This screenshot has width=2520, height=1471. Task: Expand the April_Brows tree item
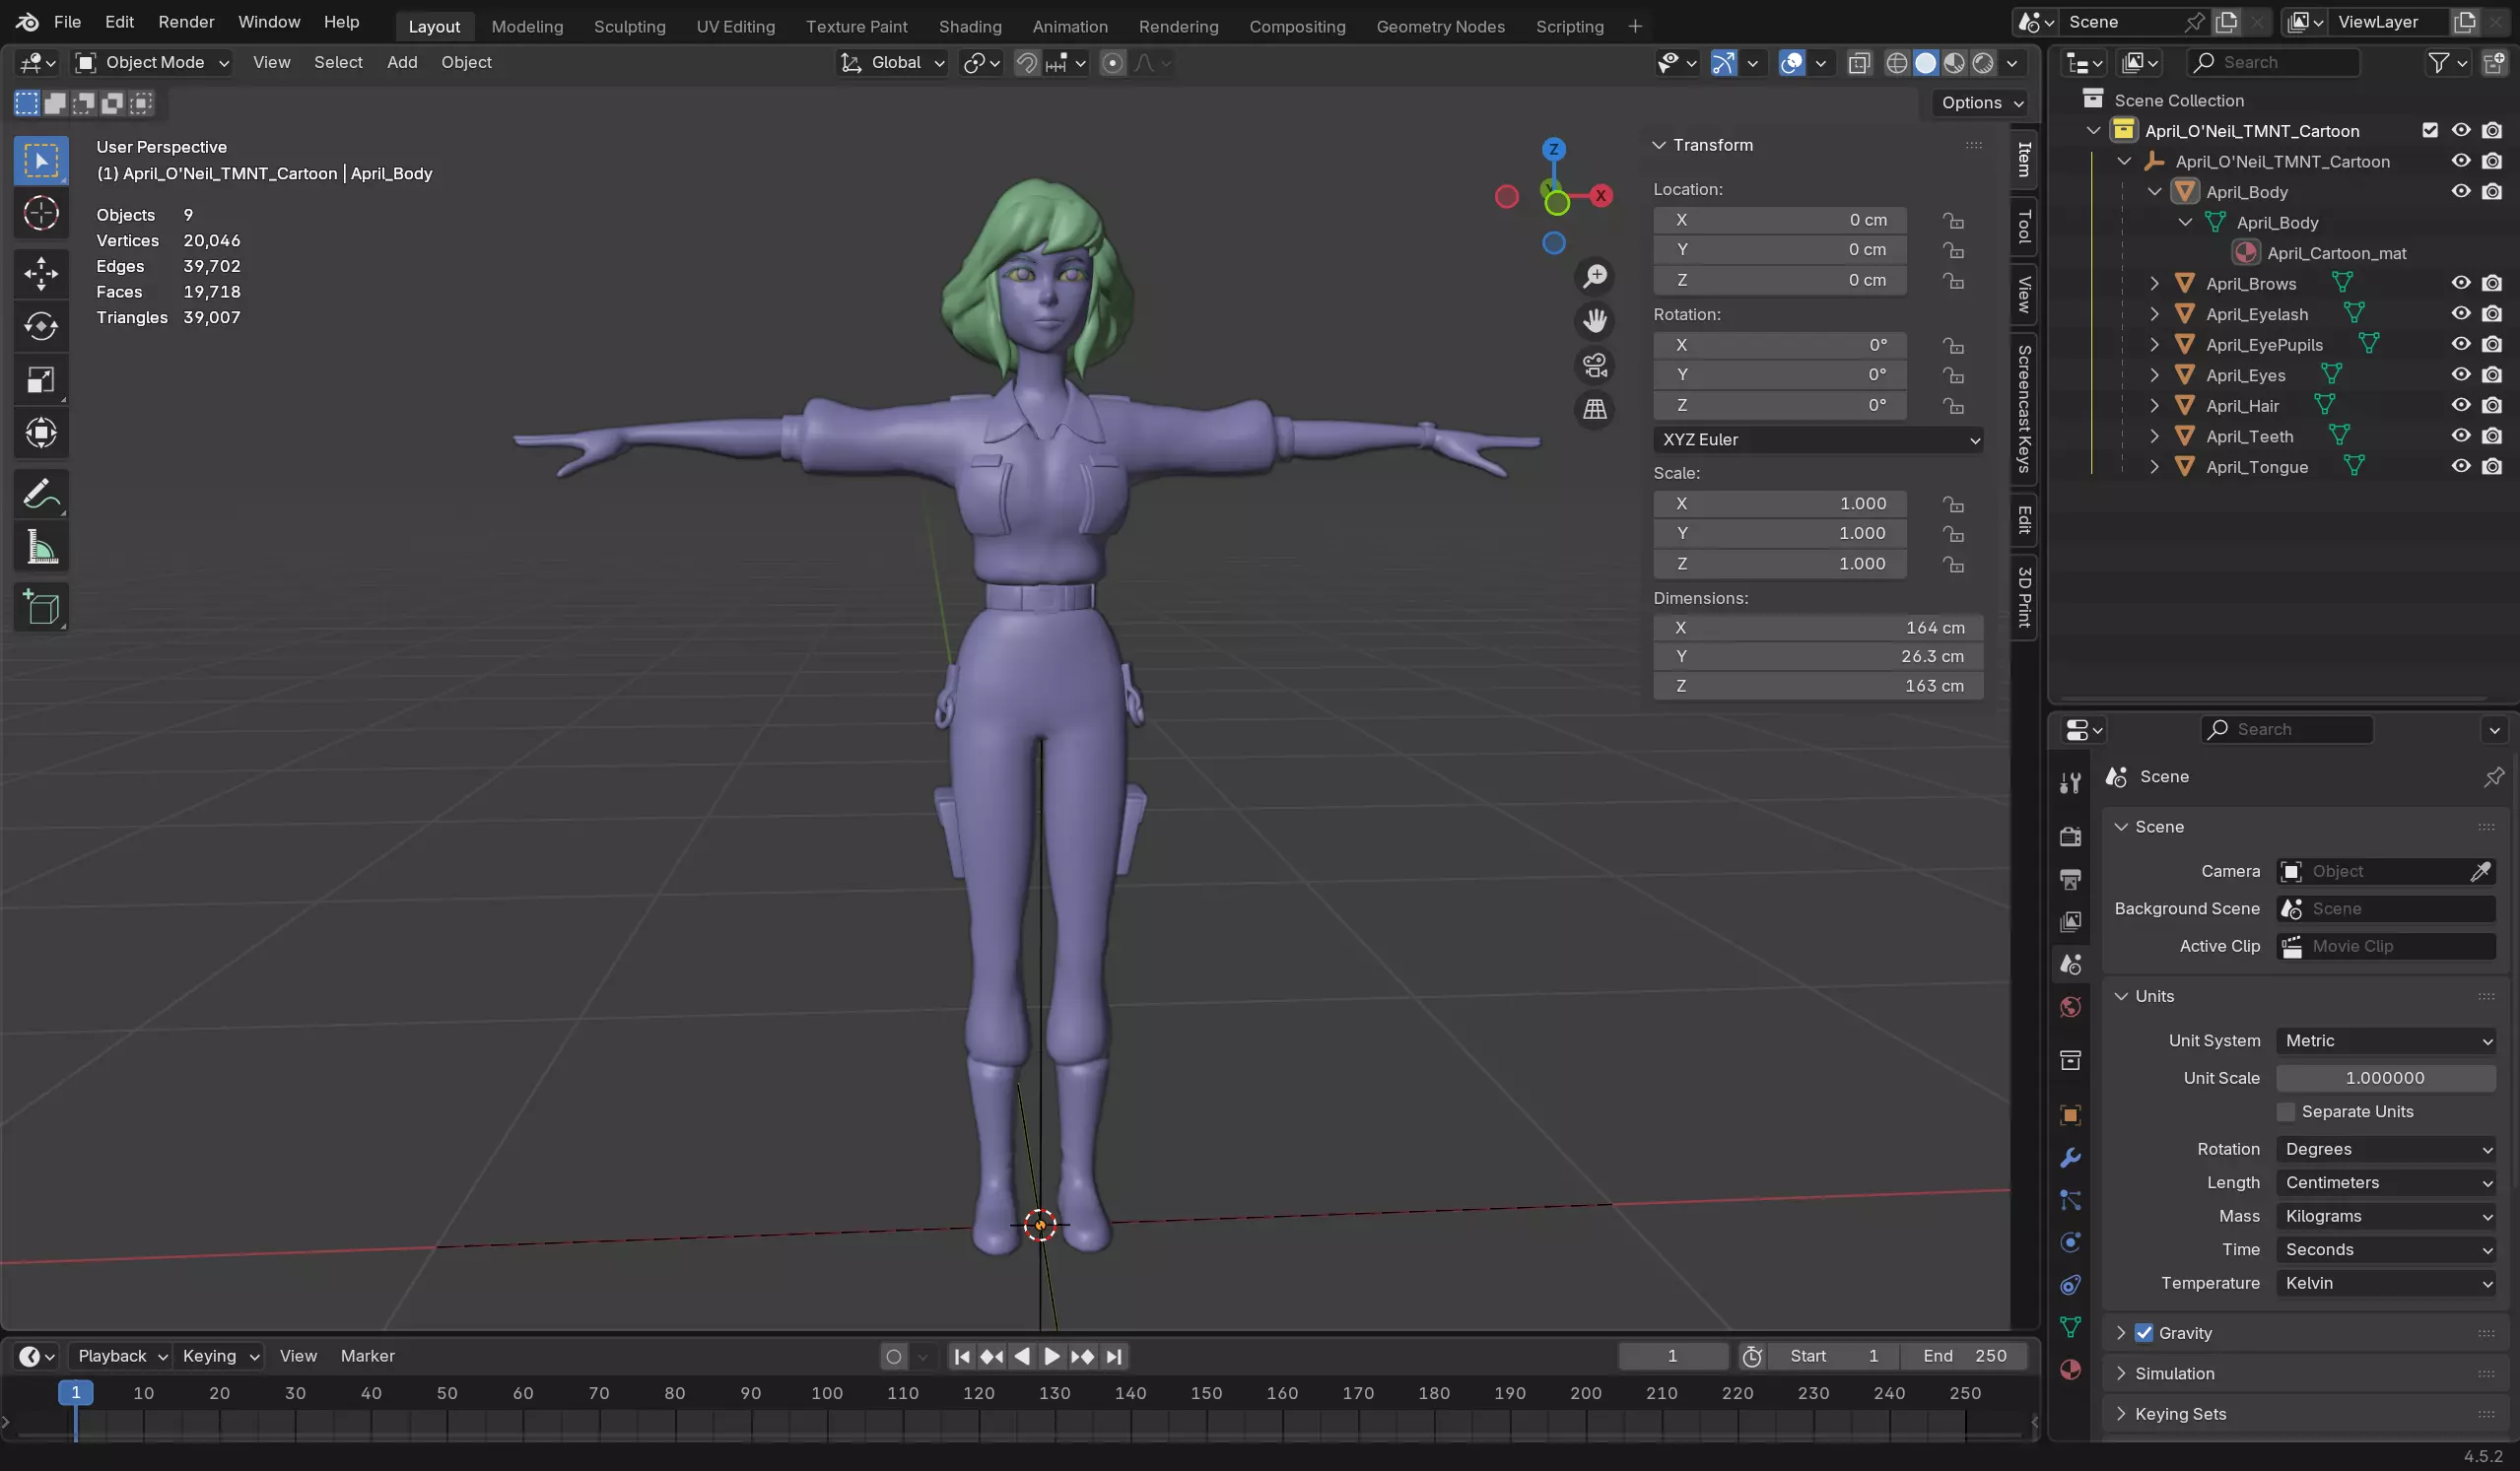pos(2155,284)
